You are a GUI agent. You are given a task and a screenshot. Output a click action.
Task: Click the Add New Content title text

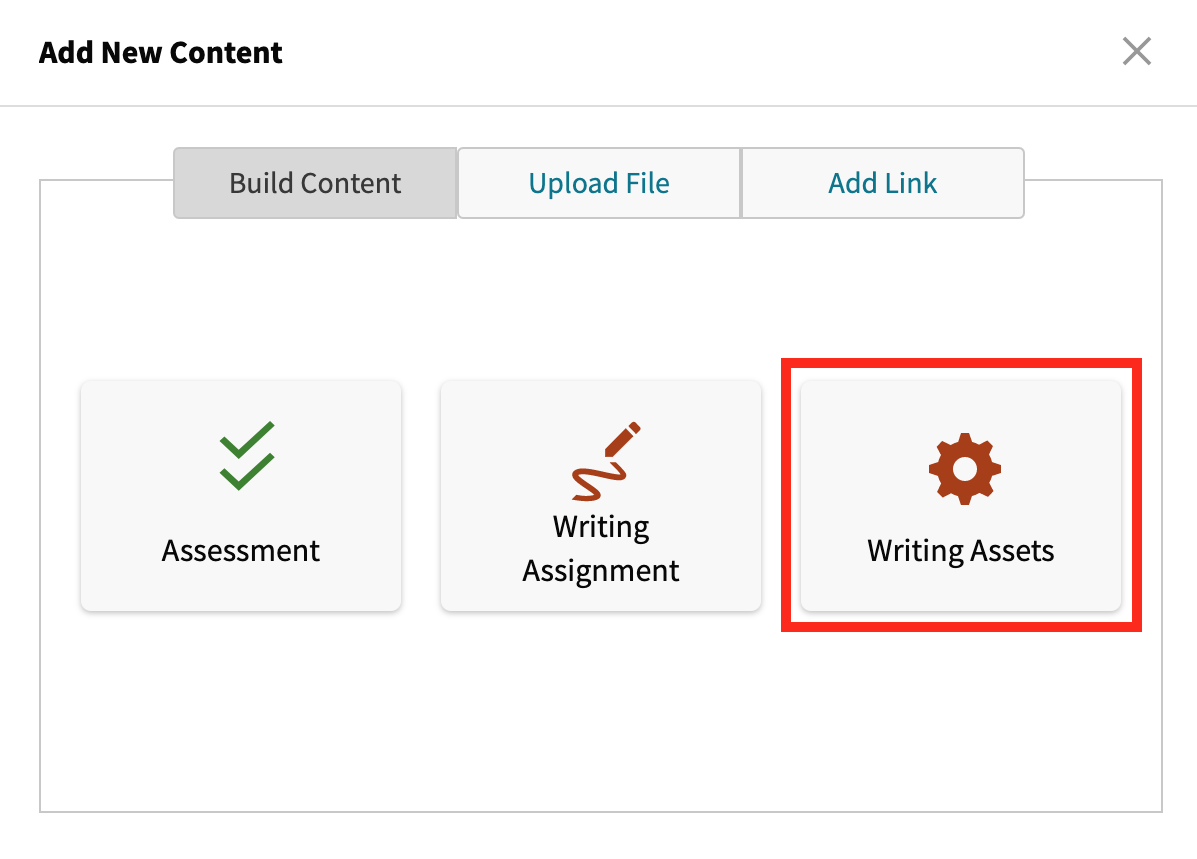[160, 52]
